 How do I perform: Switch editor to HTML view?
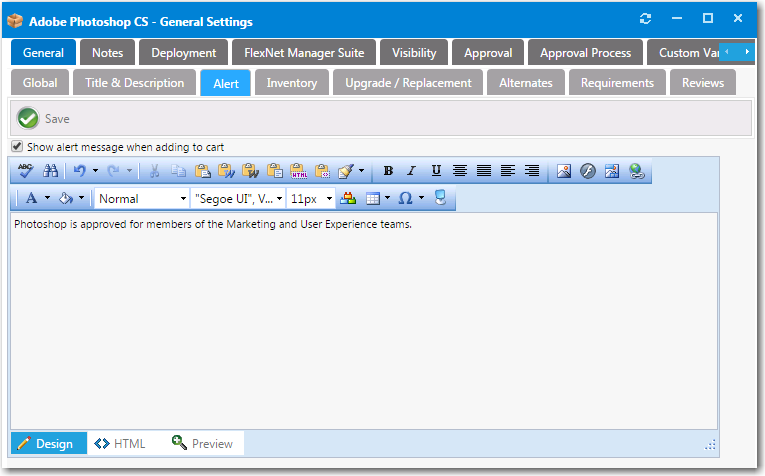pyautogui.click(x=120, y=443)
